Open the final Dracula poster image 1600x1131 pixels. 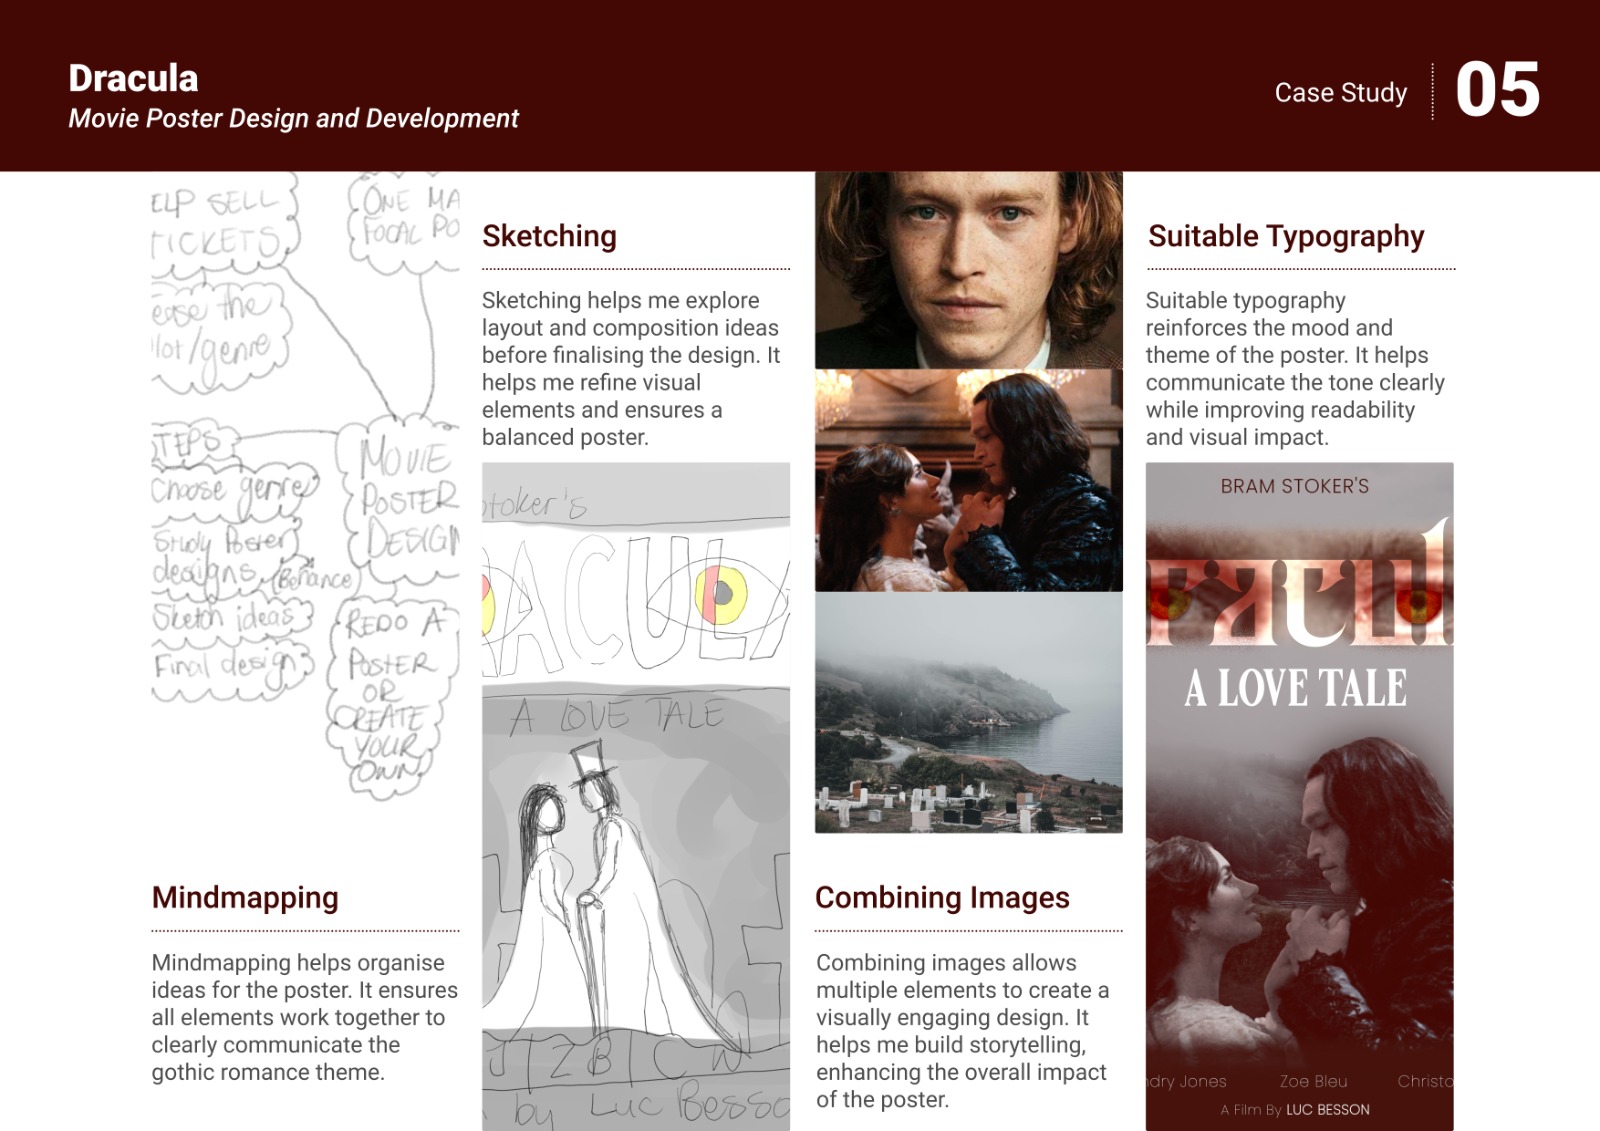click(1299, 796)
